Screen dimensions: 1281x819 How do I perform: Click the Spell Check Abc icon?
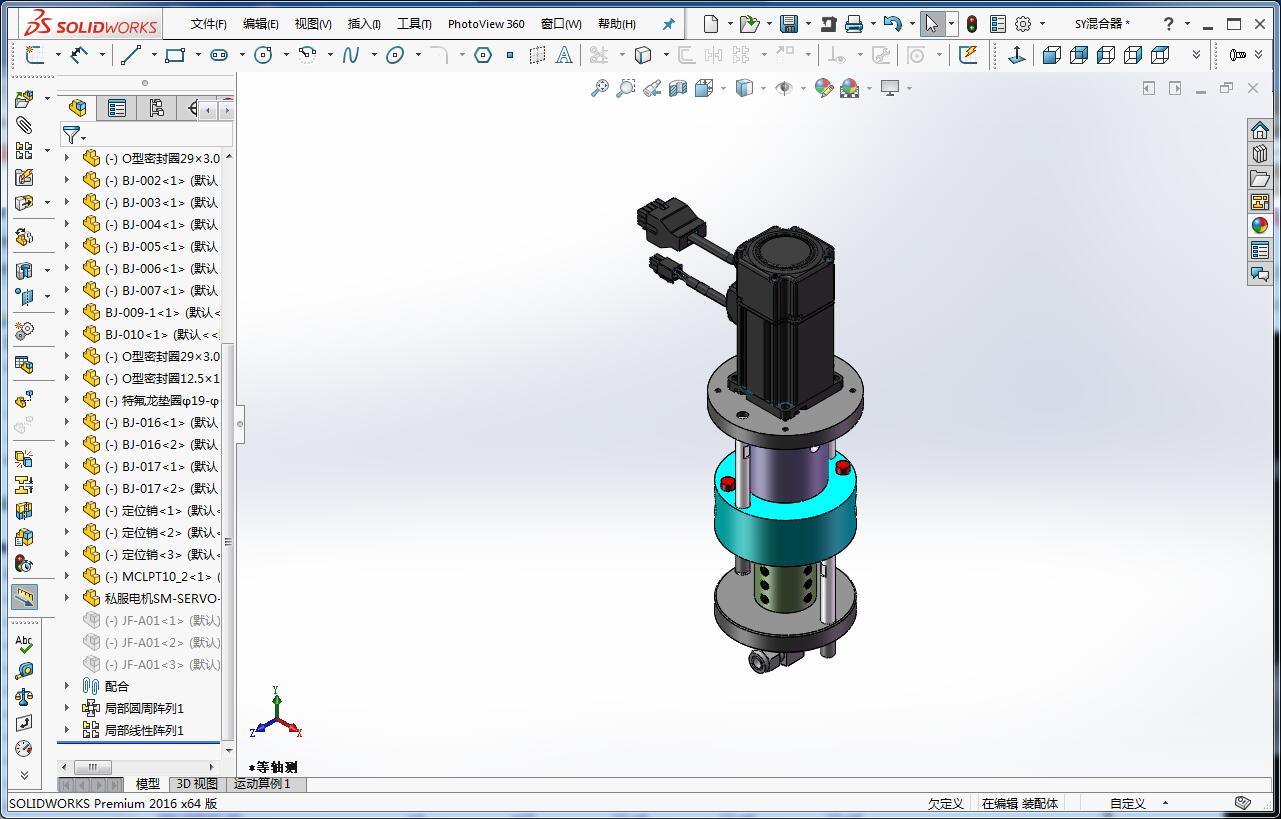point(24,643)
